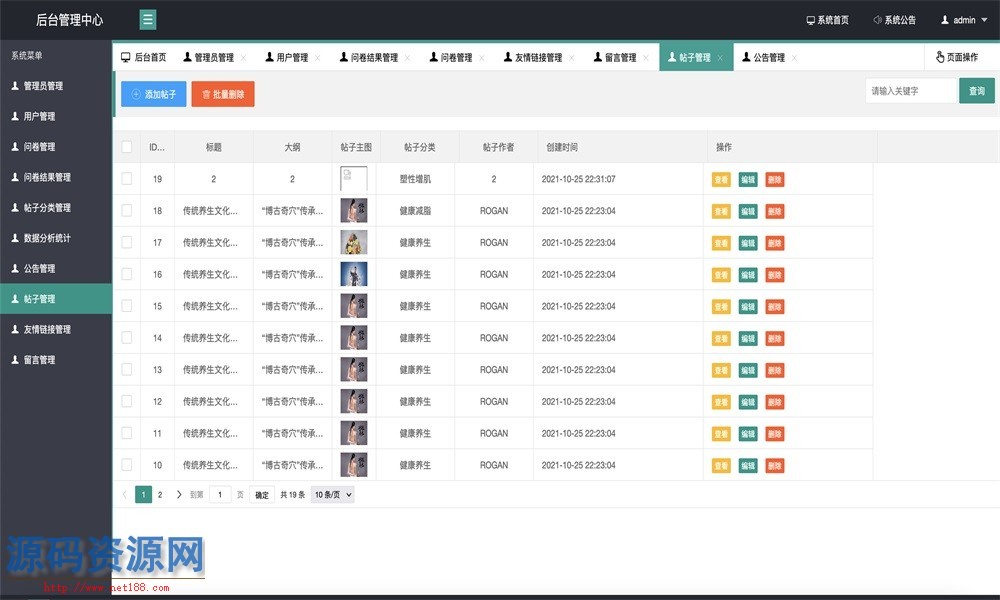Go to page 2 in pagination
Image resolution: width=1000 pixels, height=600 pixels.
(x=160, y=494)
